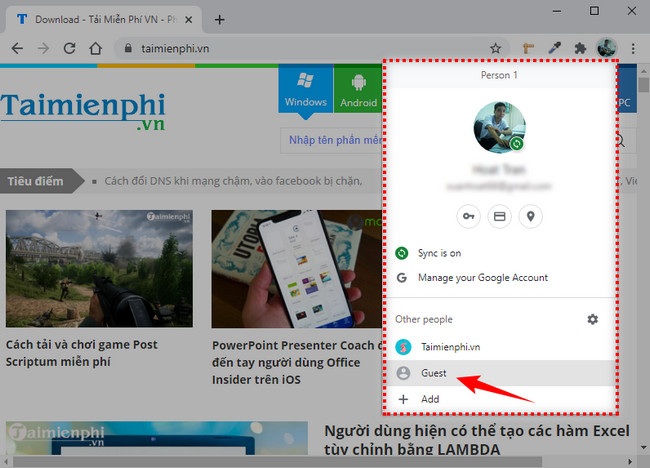The image size is (650, 468).
Task: Open manage people via the gear icon
Action: coord(593,319)
